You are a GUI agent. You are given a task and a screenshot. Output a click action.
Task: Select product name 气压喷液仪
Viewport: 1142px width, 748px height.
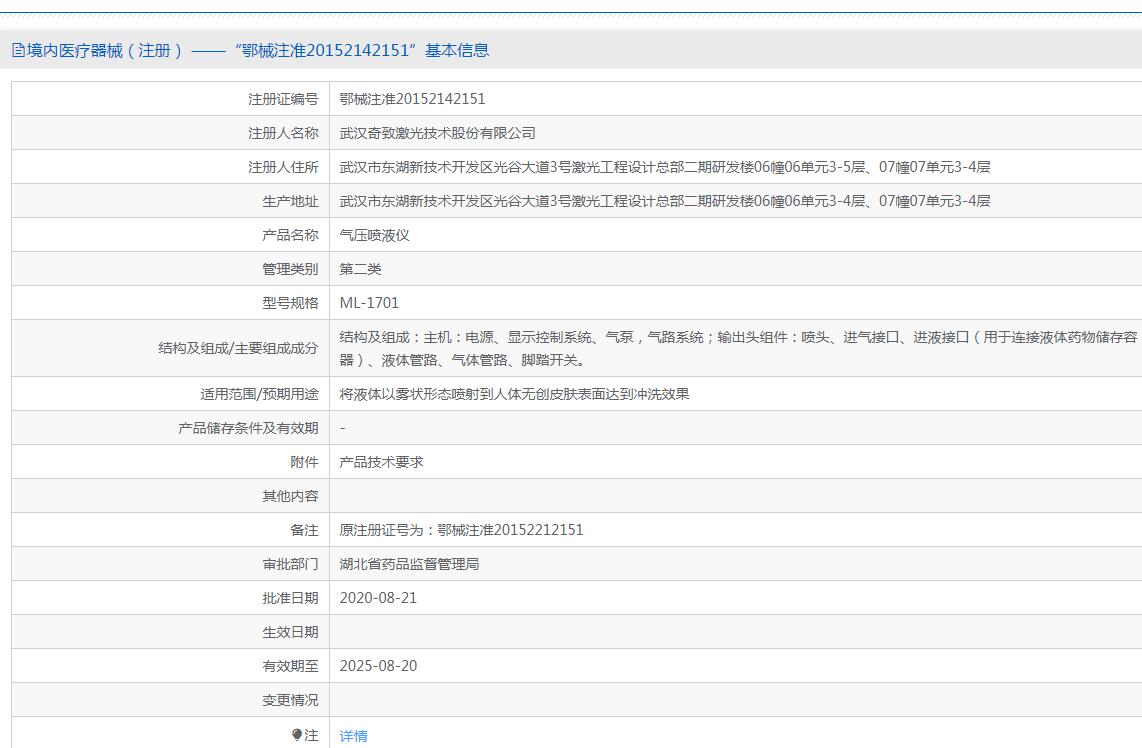click(x=374, y=235)
